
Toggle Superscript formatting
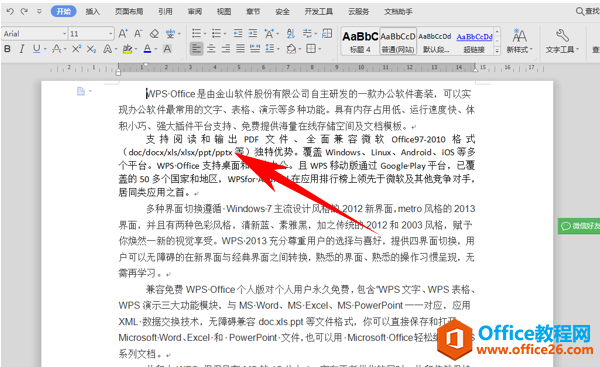click(76, 49)
